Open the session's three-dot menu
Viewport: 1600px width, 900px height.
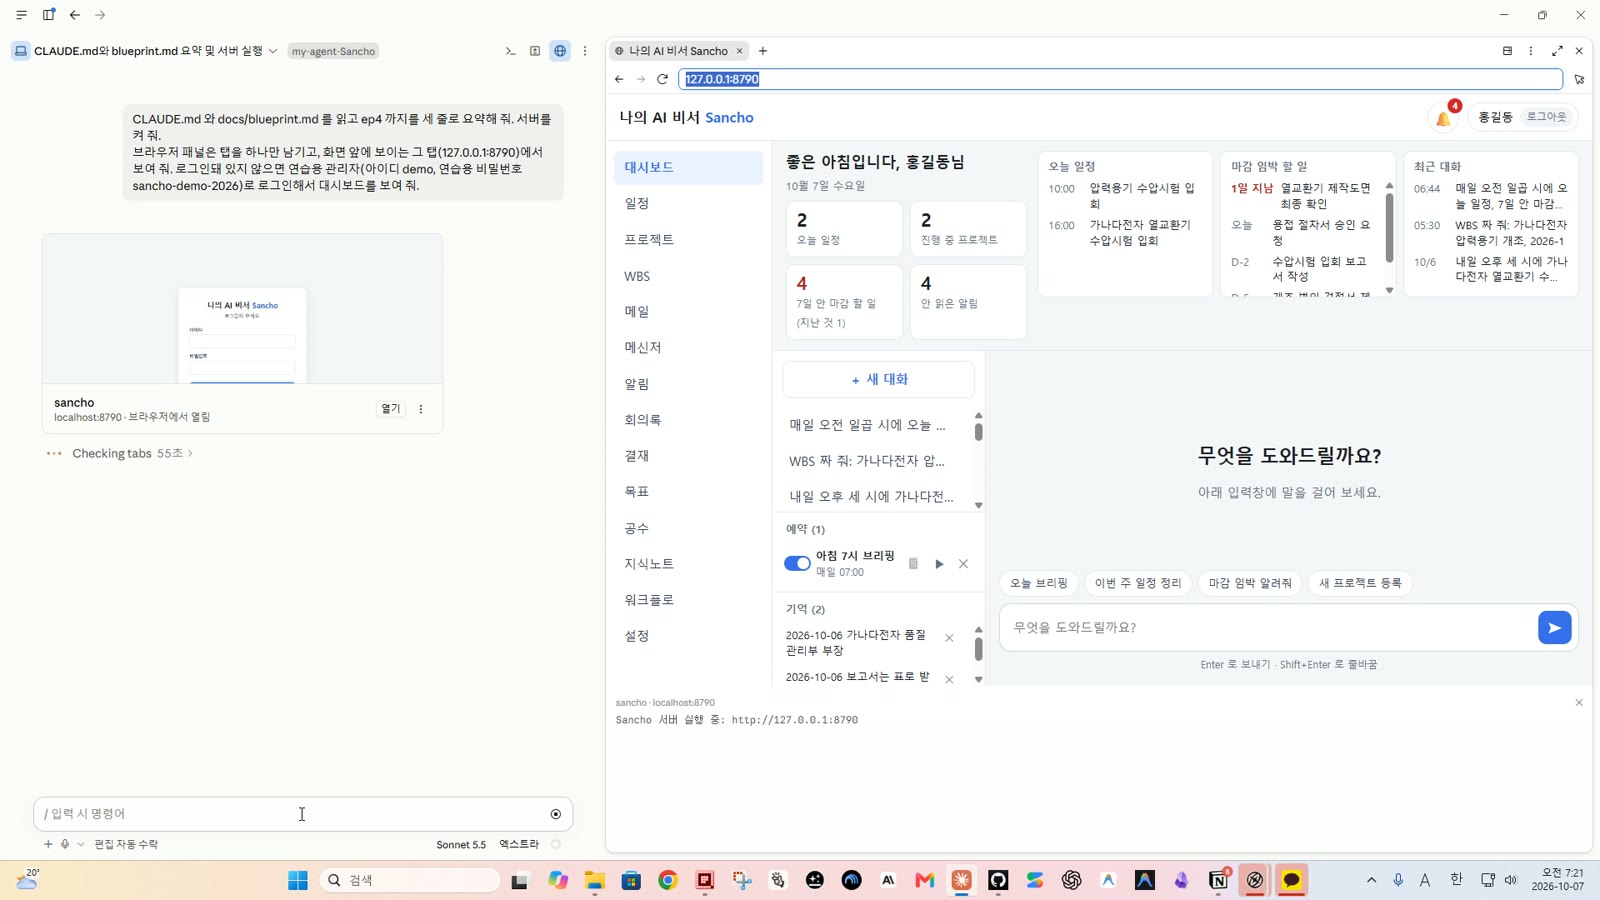click(x=585, y=51)
